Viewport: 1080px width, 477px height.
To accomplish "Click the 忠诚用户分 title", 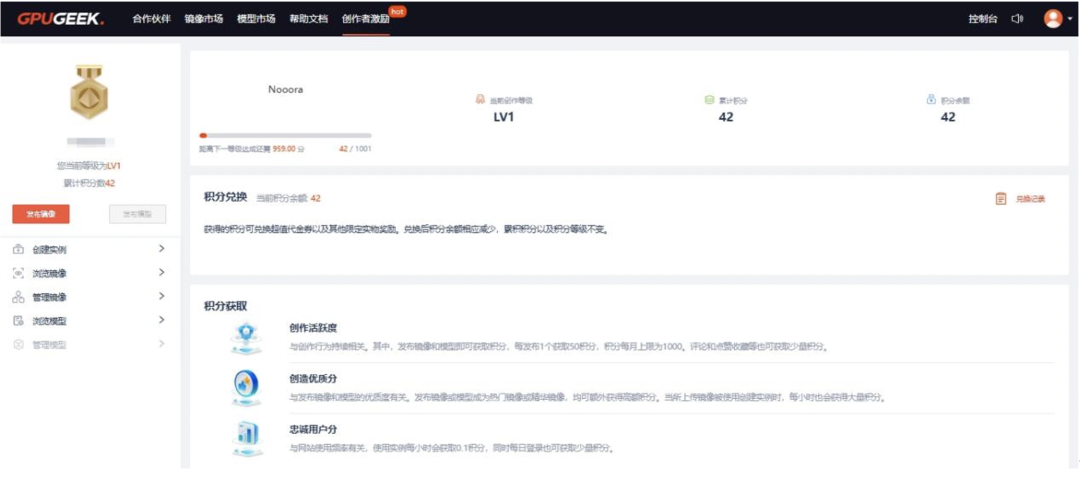I will (x=313, y=430).
